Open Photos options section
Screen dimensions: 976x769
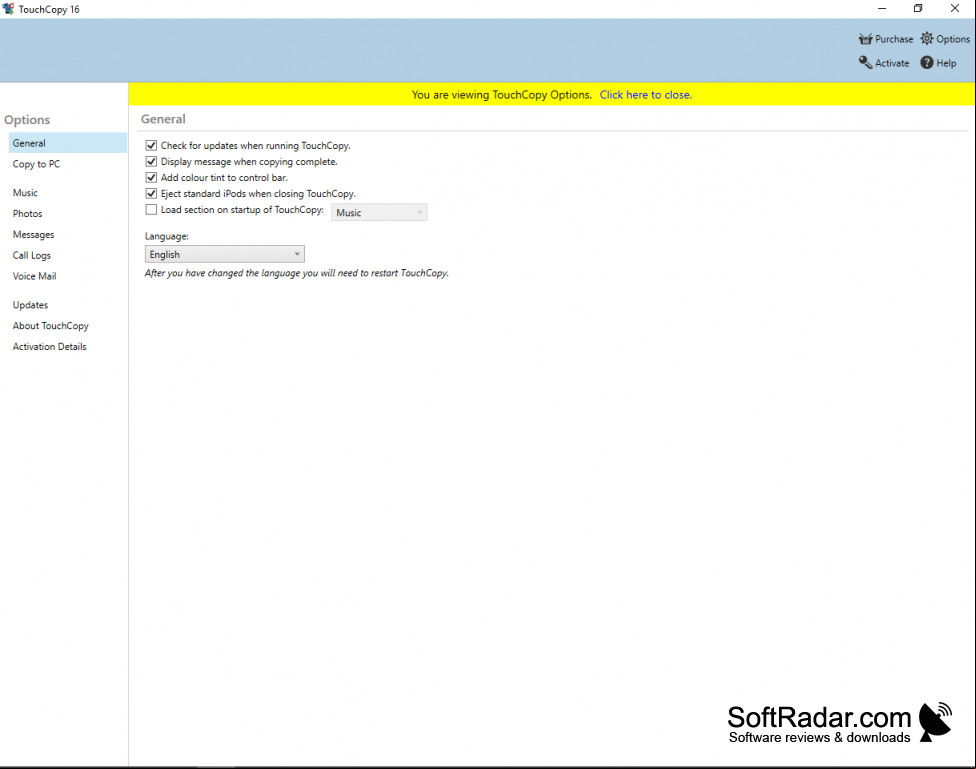[x=27, y=214]
